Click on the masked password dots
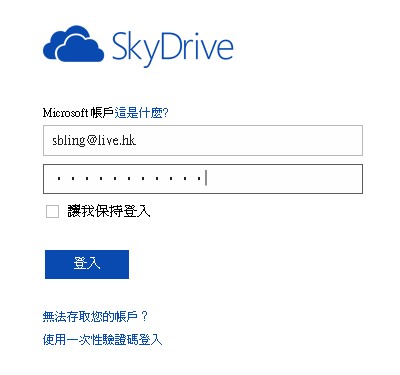This screenshot has width=400, height=375. tap(129, 179)
